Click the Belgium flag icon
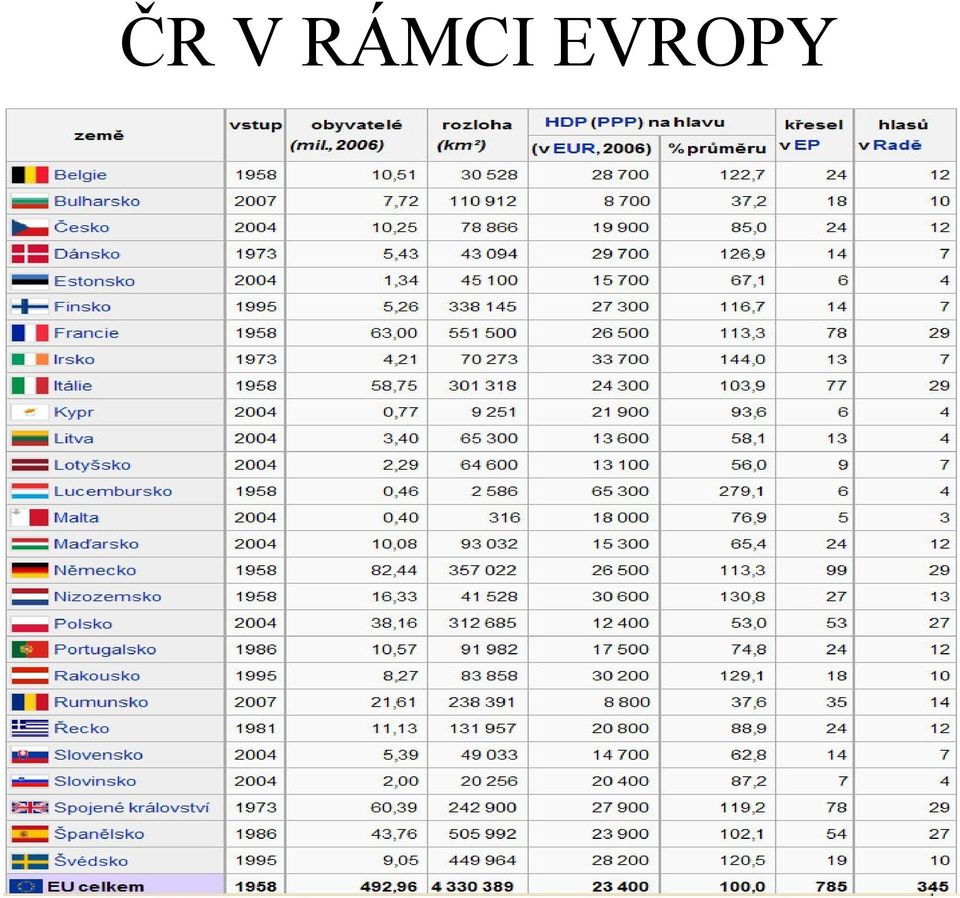 [x=29, y=175]
